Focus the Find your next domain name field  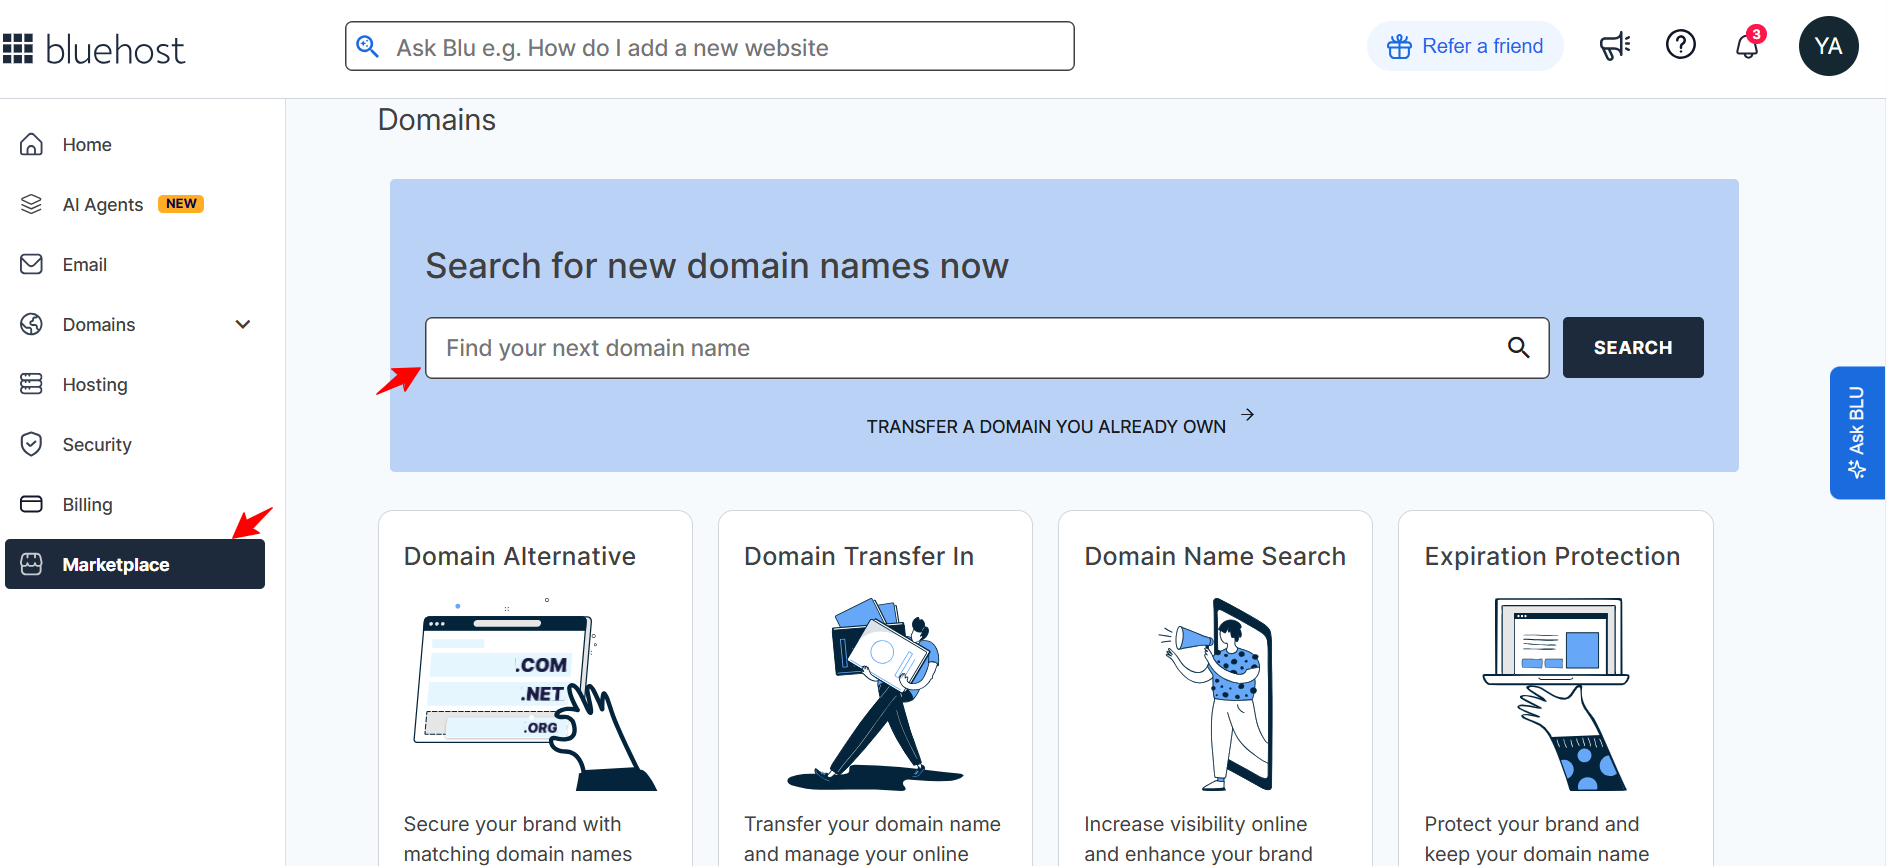click(x=987, y=348)
